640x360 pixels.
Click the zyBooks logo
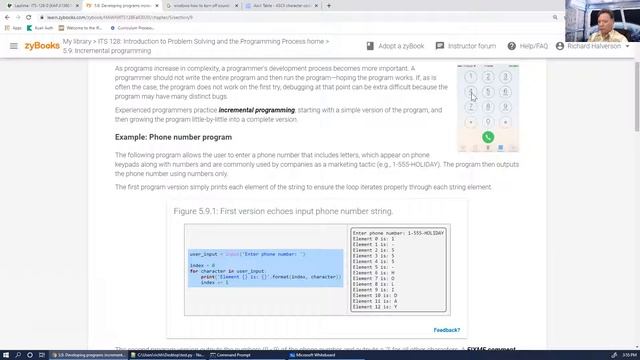point(42,46)
